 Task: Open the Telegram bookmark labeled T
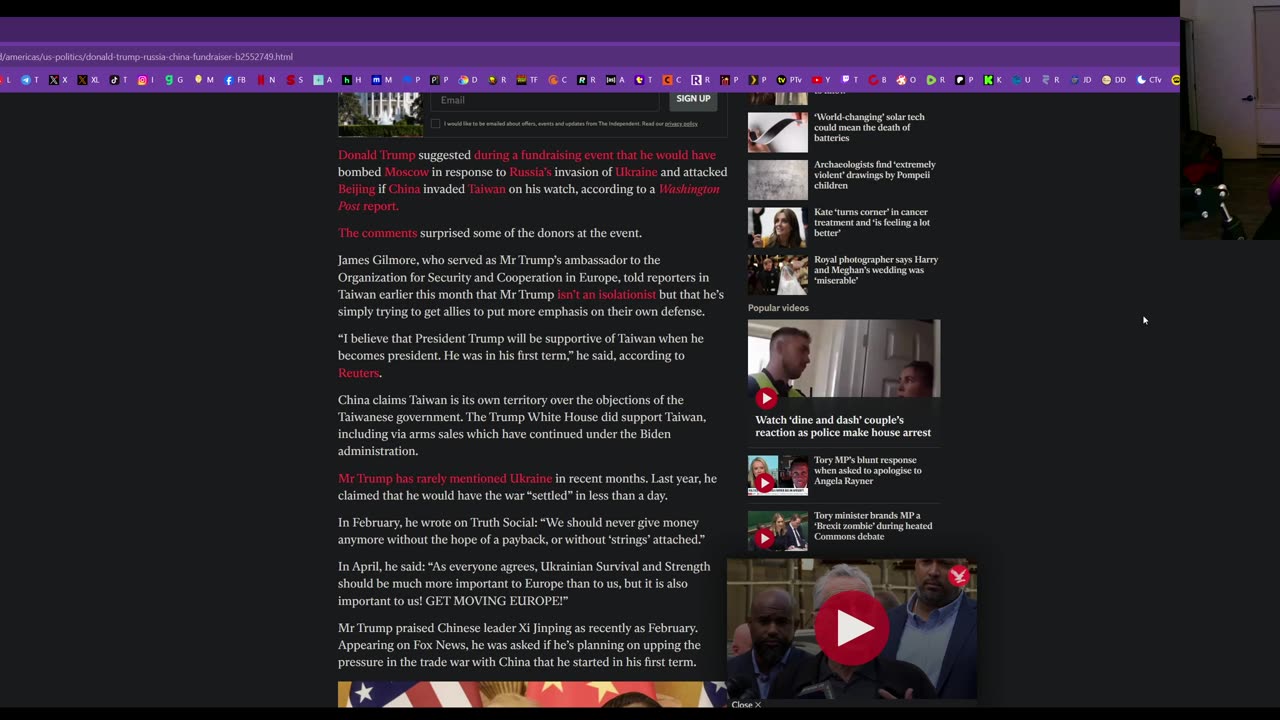click(31, 80)
